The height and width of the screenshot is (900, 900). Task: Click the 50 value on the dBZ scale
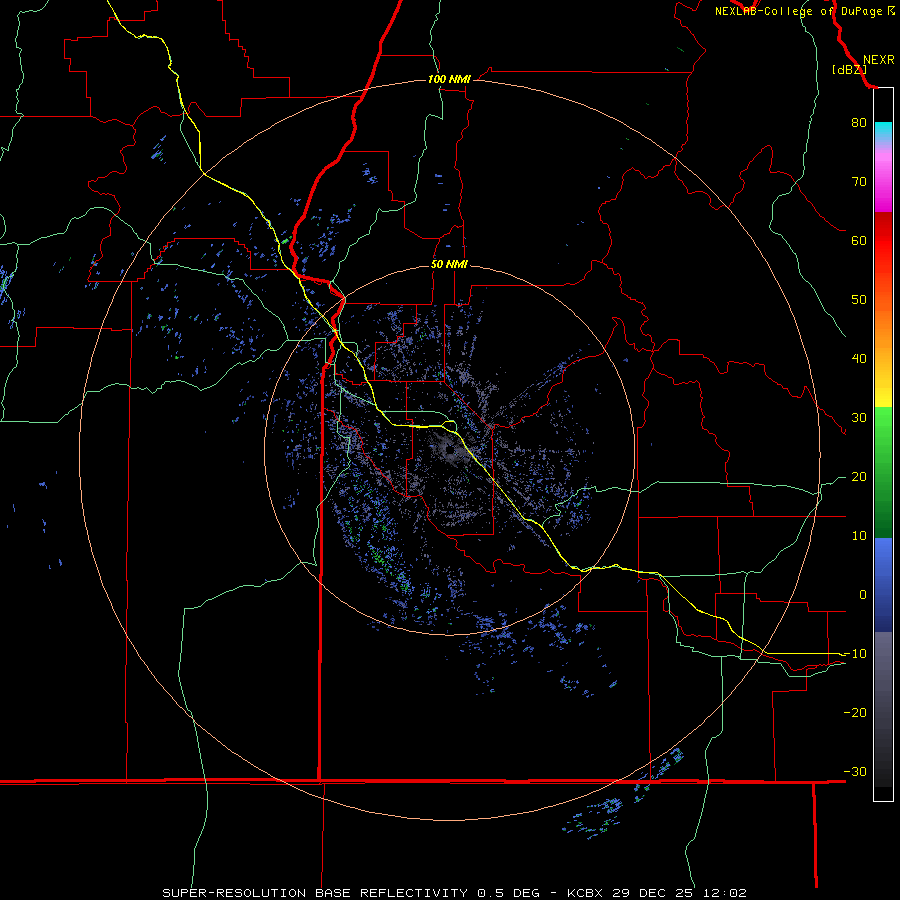(859, 300)
